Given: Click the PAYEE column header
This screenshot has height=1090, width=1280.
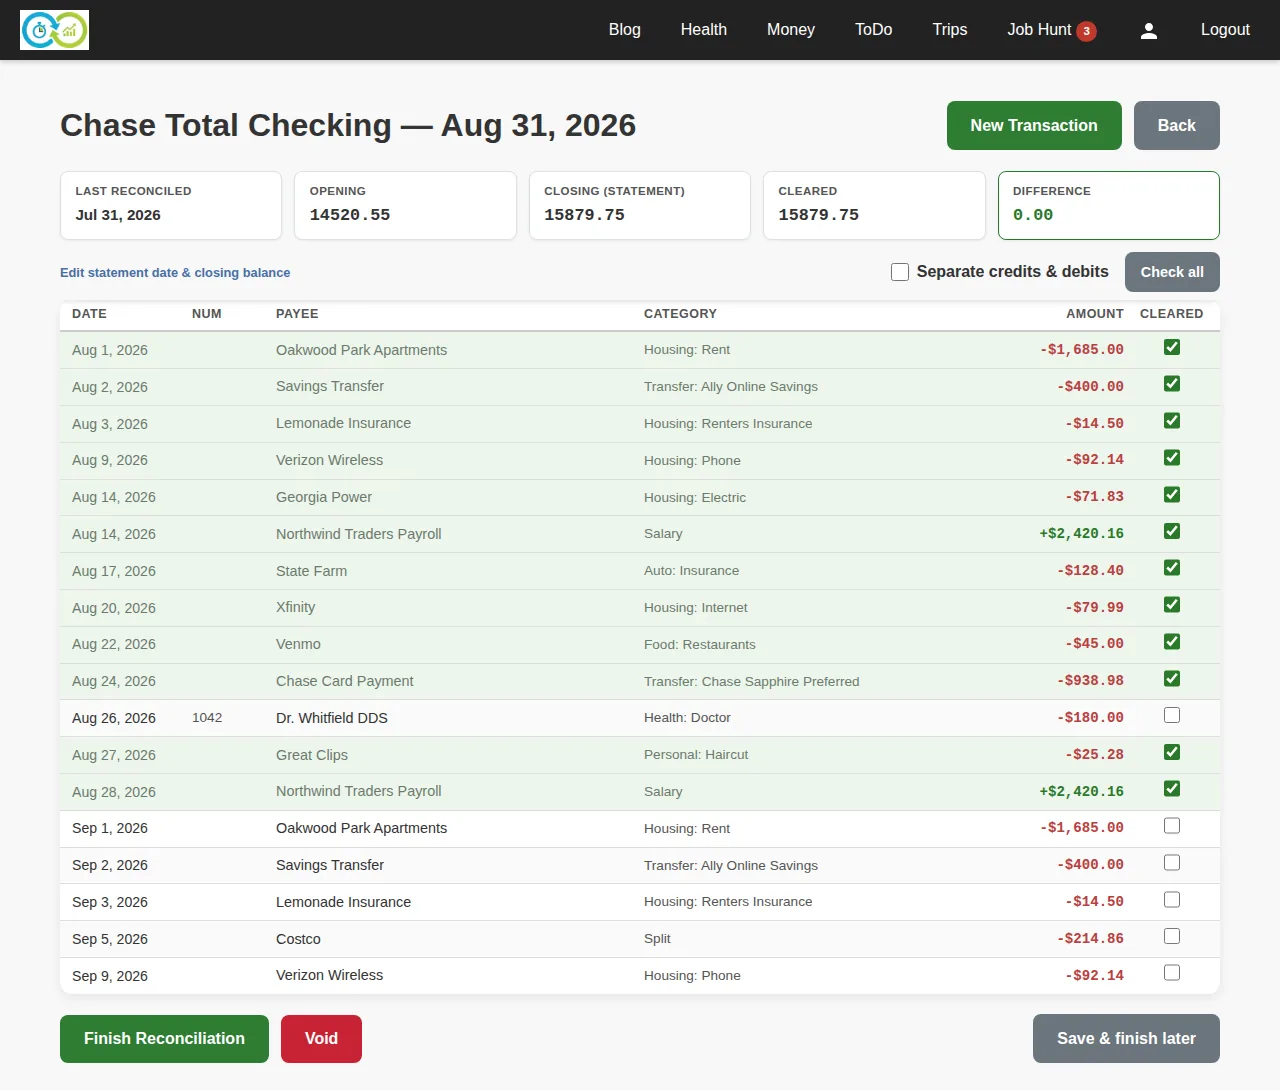Looking at the screenshot, I should click(297, 314).
